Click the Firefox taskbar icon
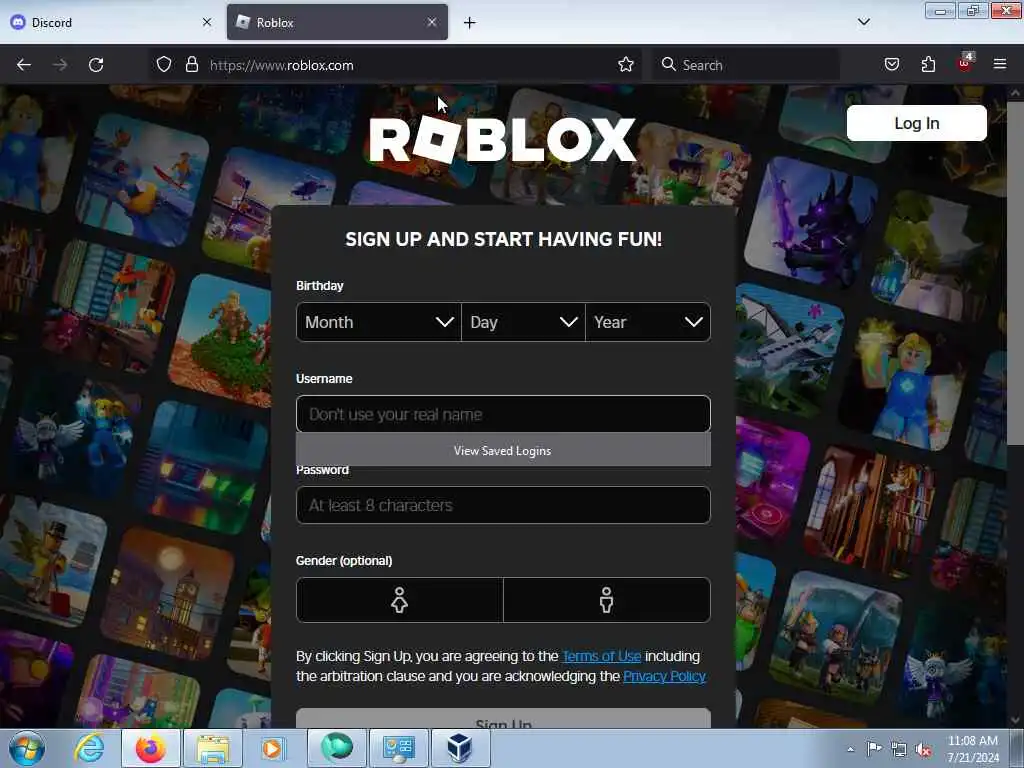Viewport: 1024px width, 768px height. 150,748
